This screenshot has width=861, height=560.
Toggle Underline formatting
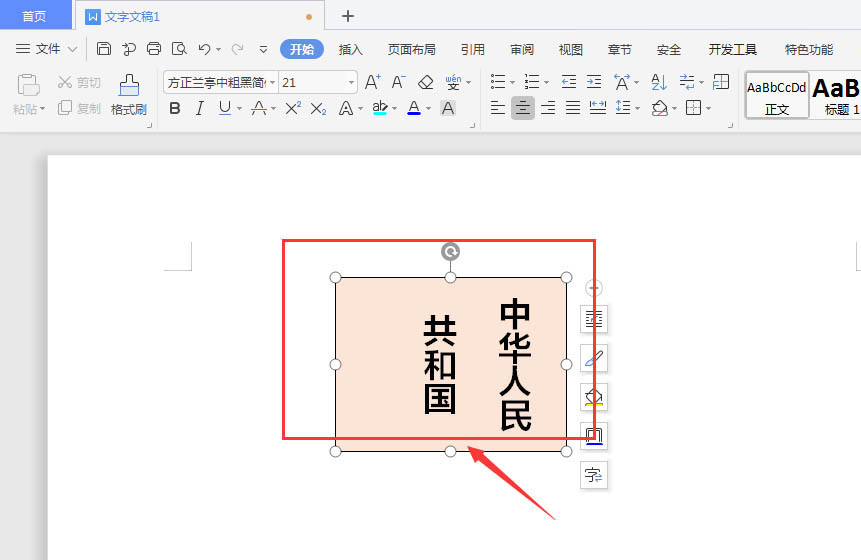point(225,108)
